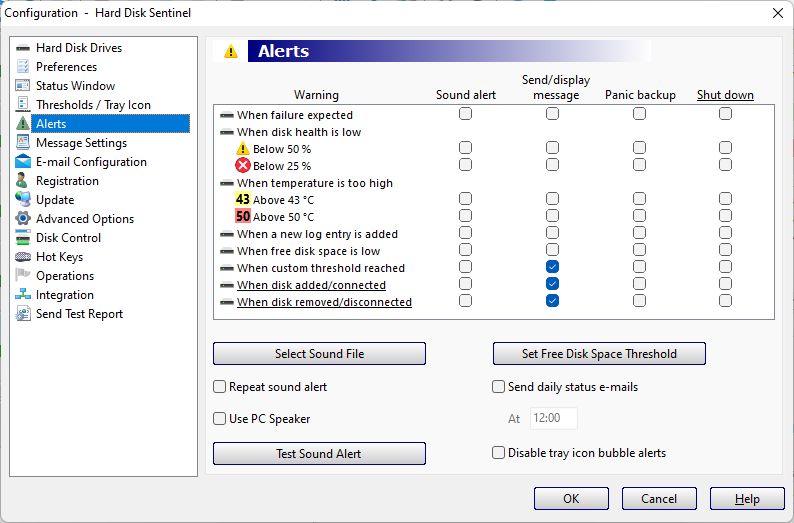The width and height of the screenshot is (794, 523).
Task: Enable Shut down for When failure expected
Action: click(x=726, y=114)
